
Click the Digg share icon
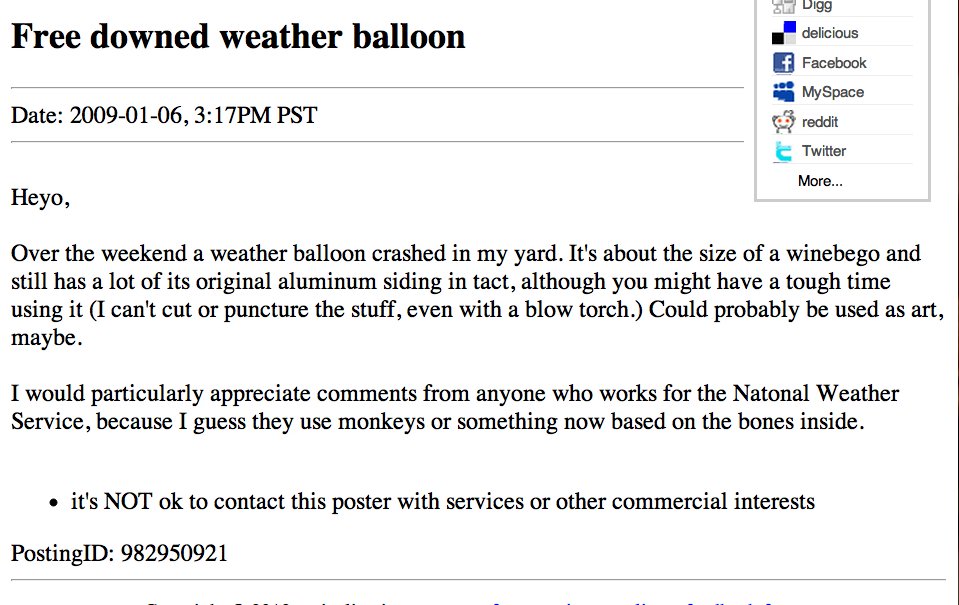click(783, 6)
